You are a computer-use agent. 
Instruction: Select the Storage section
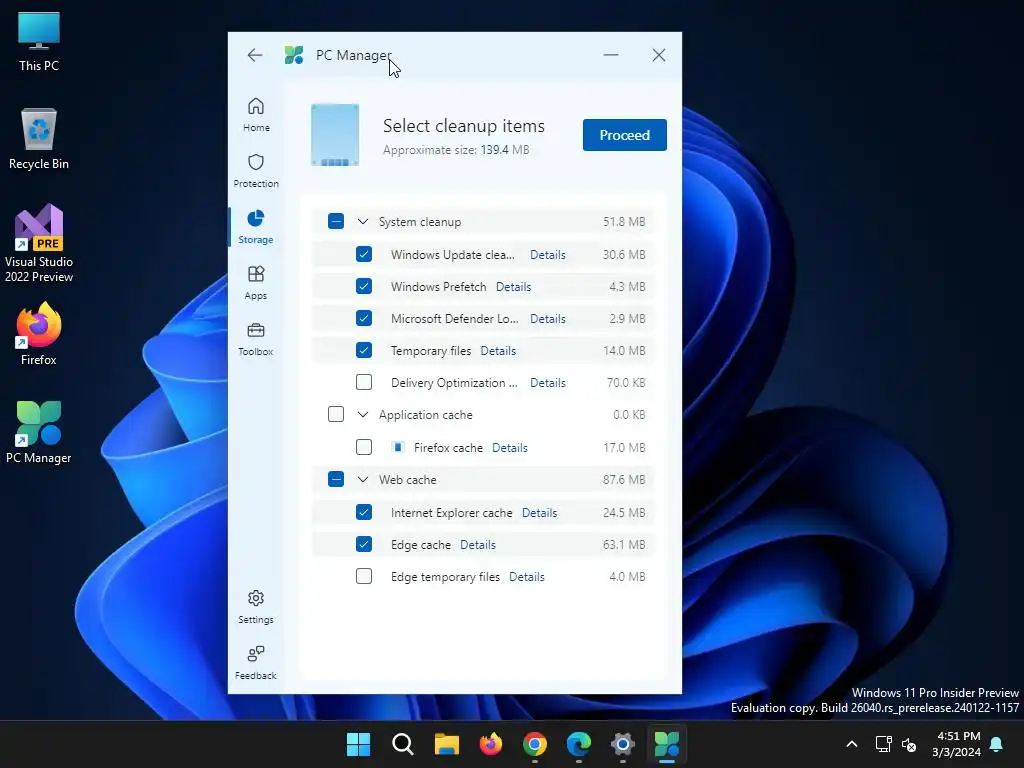256,227
